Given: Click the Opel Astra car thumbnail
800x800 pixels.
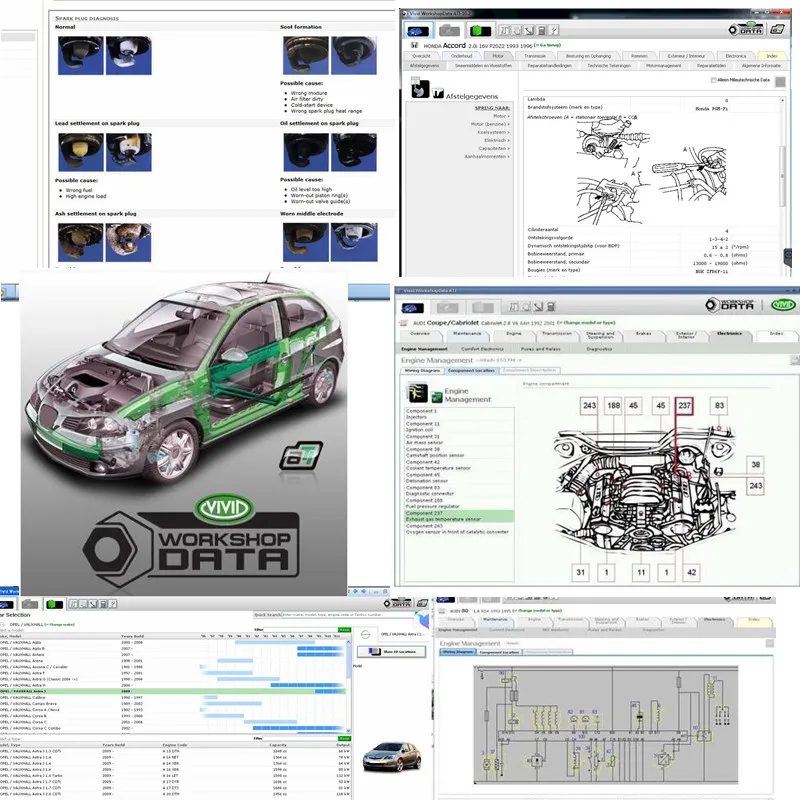Looking at the screenshot, I should point(391,757).
